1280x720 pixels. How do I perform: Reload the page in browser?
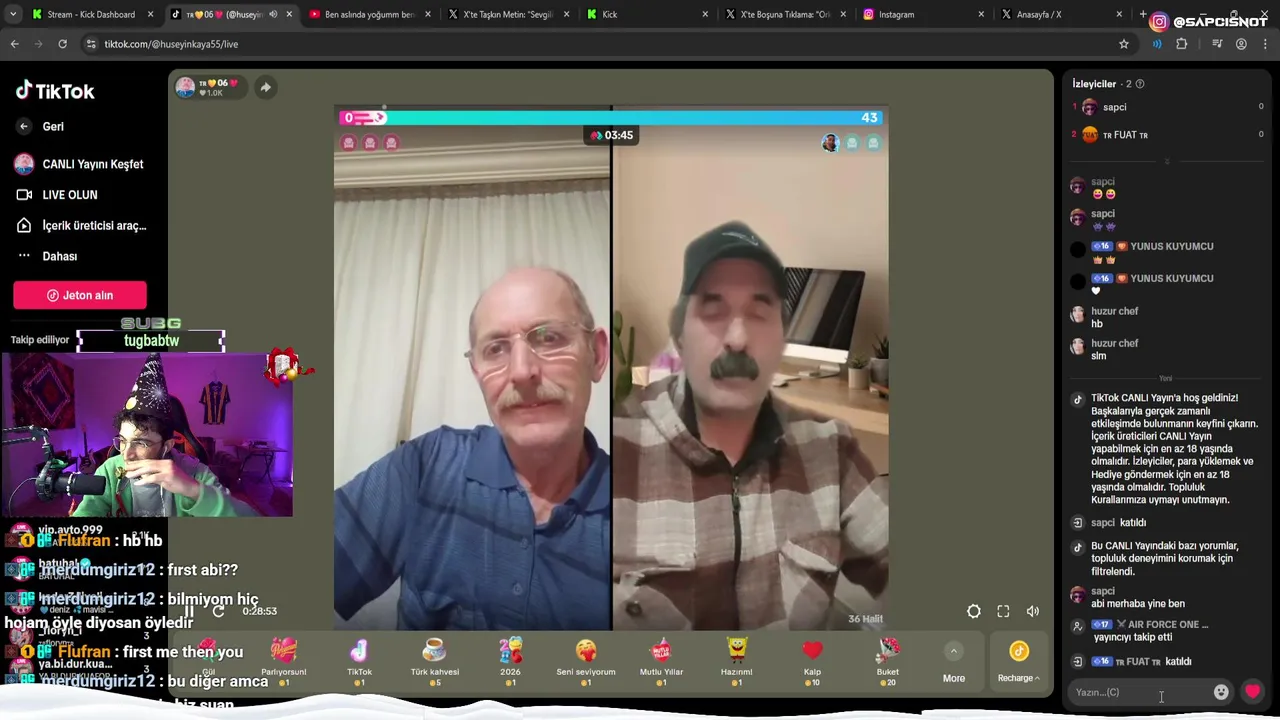pyautogui.click(x=62, y=44)
